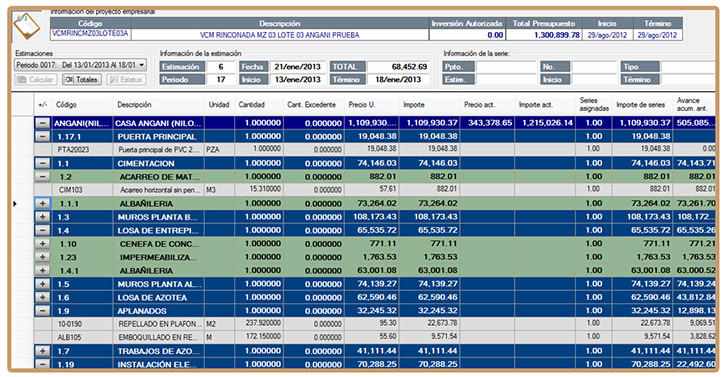Collapse the 1.1 CIMENTACION group
Image resolution: width=726 pixels, height=377 pixels.
point(43,163)
